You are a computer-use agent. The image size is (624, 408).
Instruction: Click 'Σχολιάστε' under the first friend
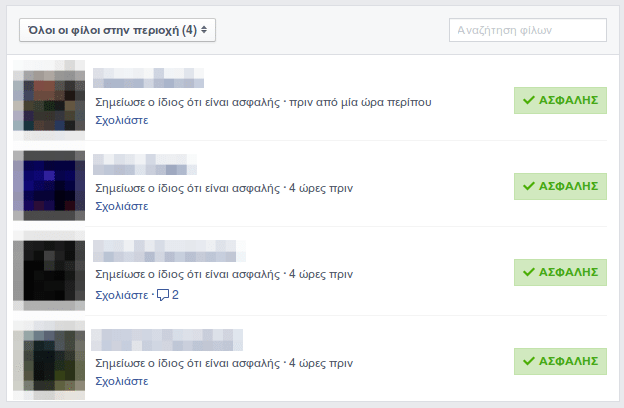coord(122,120)
